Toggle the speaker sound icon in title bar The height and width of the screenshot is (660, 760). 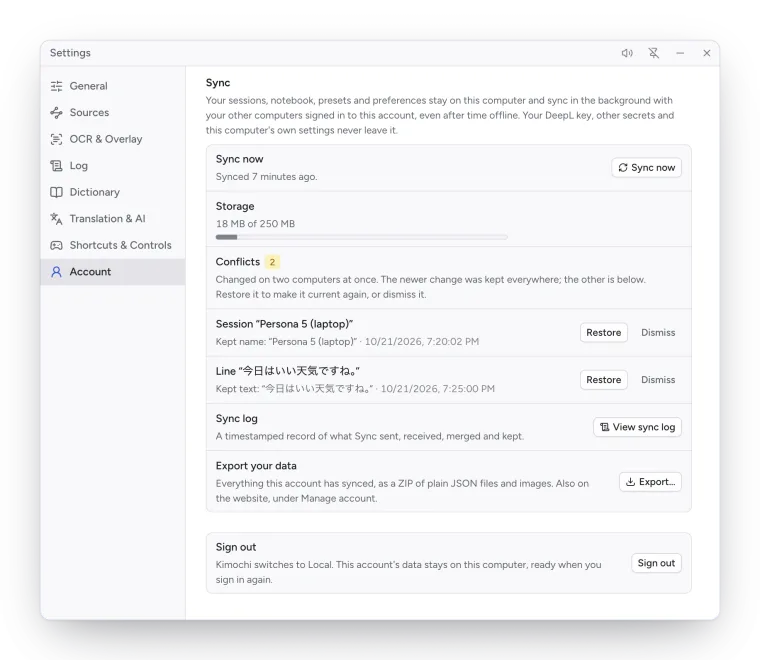pyautogui.click(x=627, y=53)
